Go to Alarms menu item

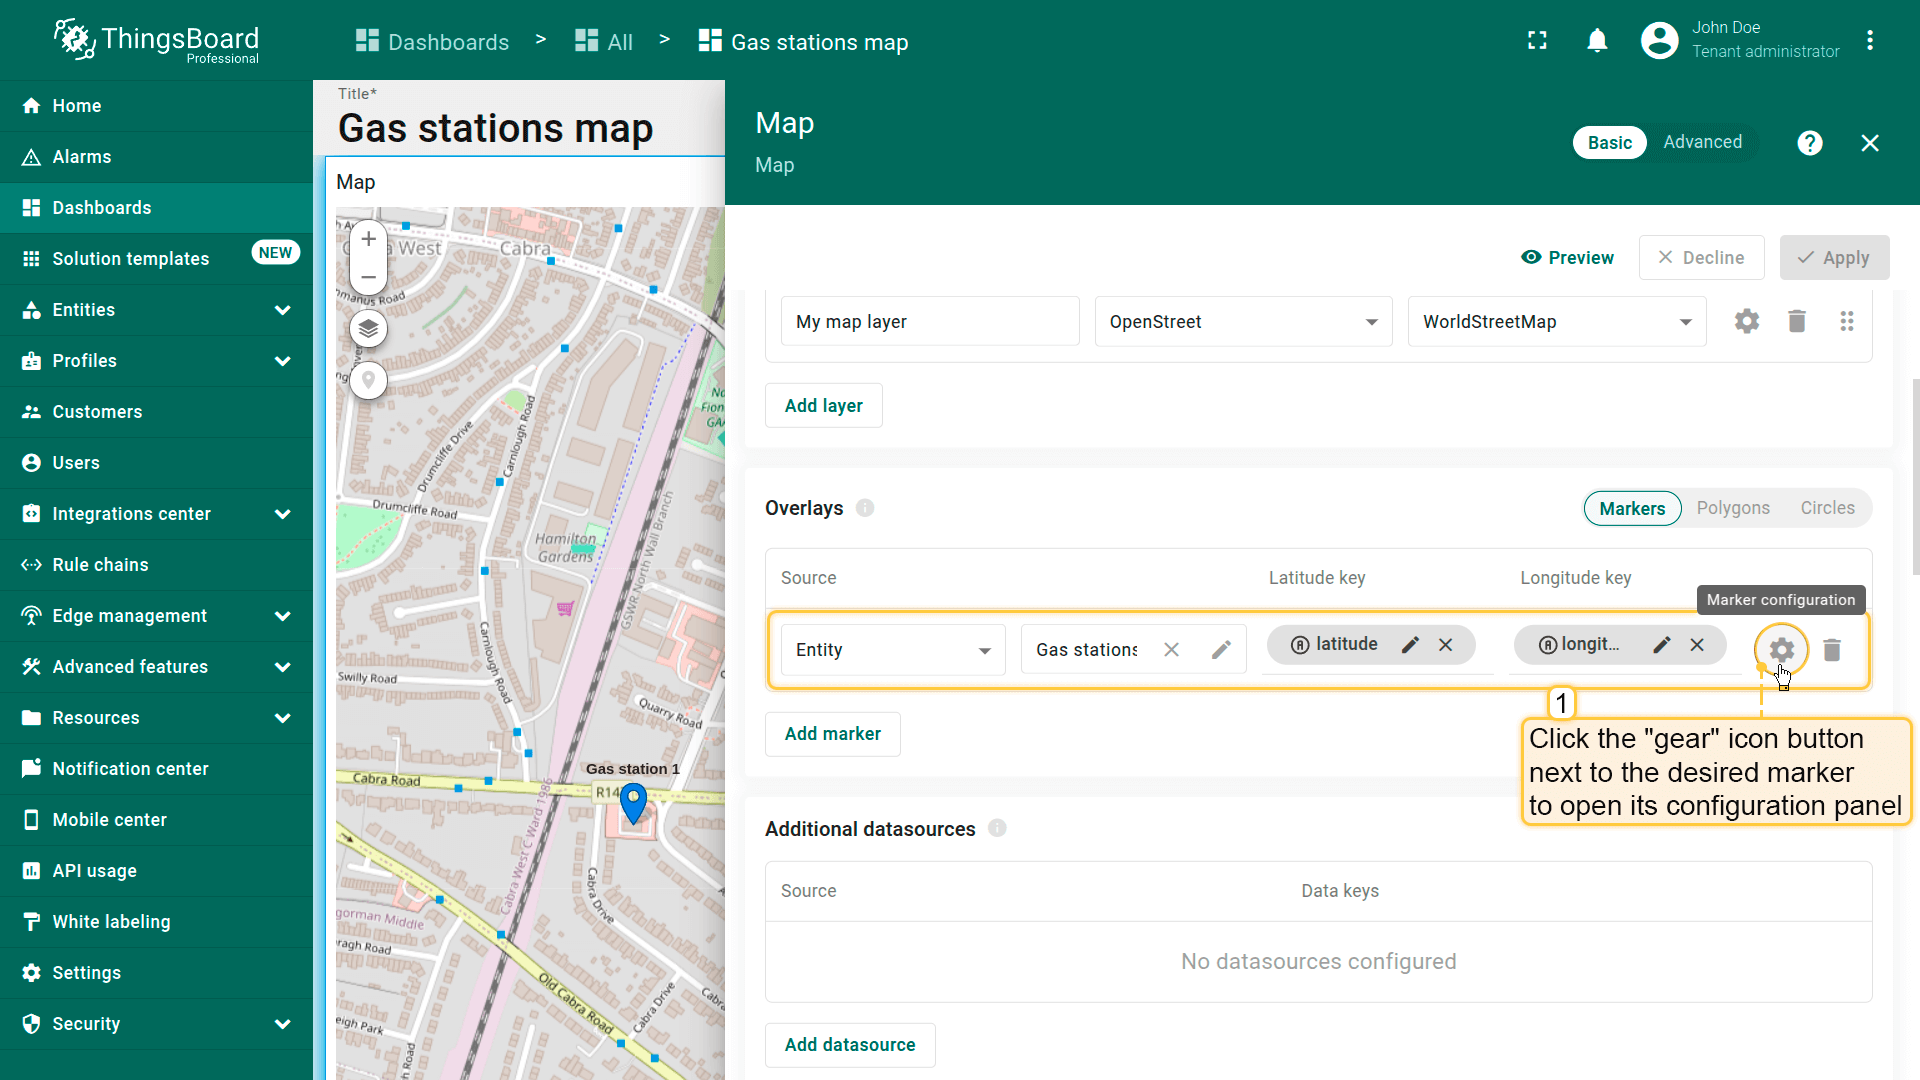pos(82,157)
